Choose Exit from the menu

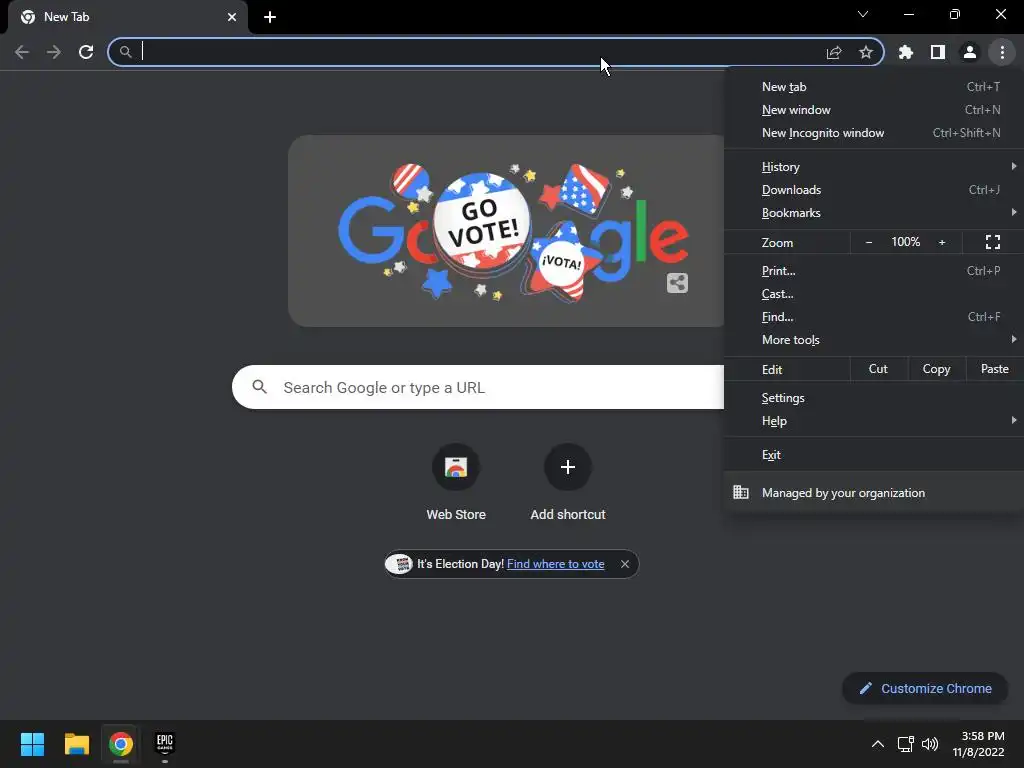874,455
